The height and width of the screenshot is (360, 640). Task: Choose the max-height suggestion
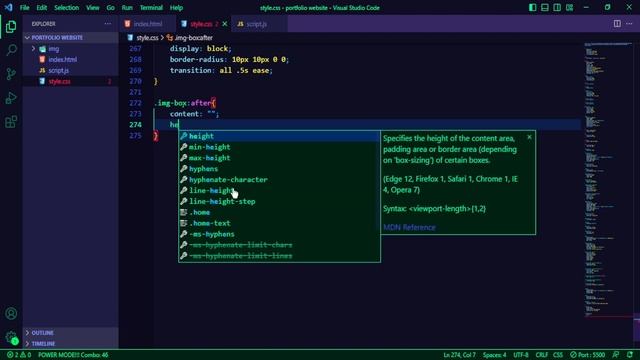pyautogui.click(x=279, y=158)
